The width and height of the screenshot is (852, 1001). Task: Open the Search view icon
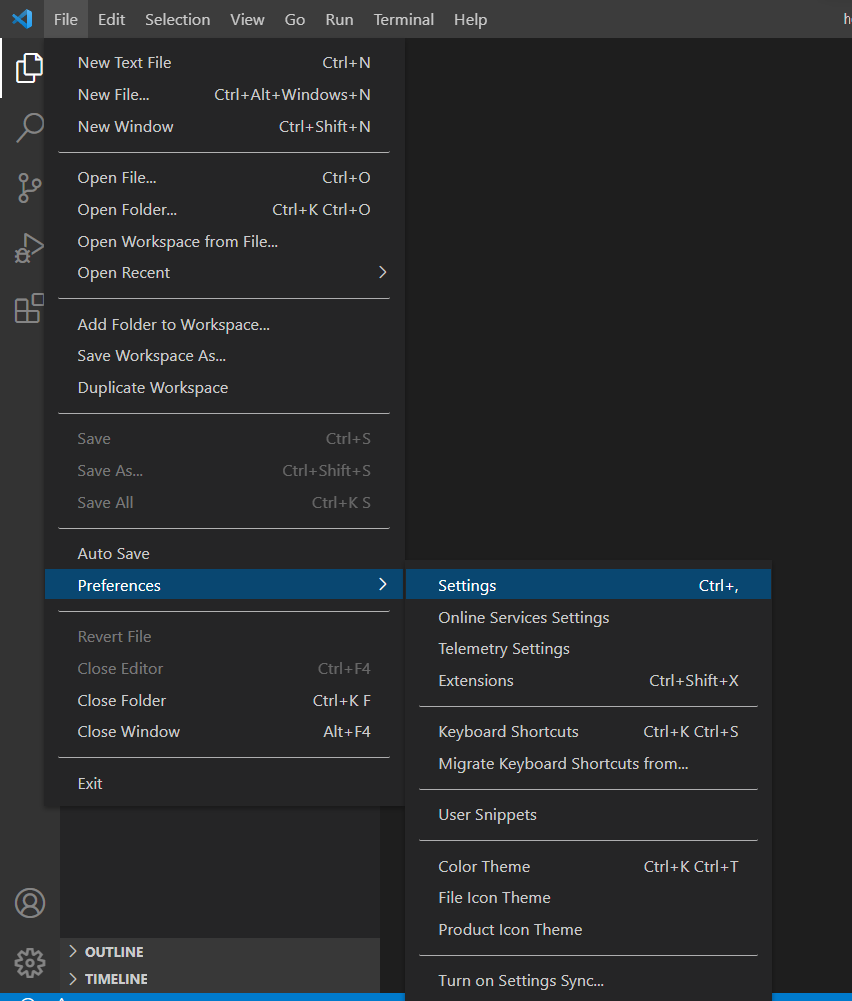pos(29,128)
